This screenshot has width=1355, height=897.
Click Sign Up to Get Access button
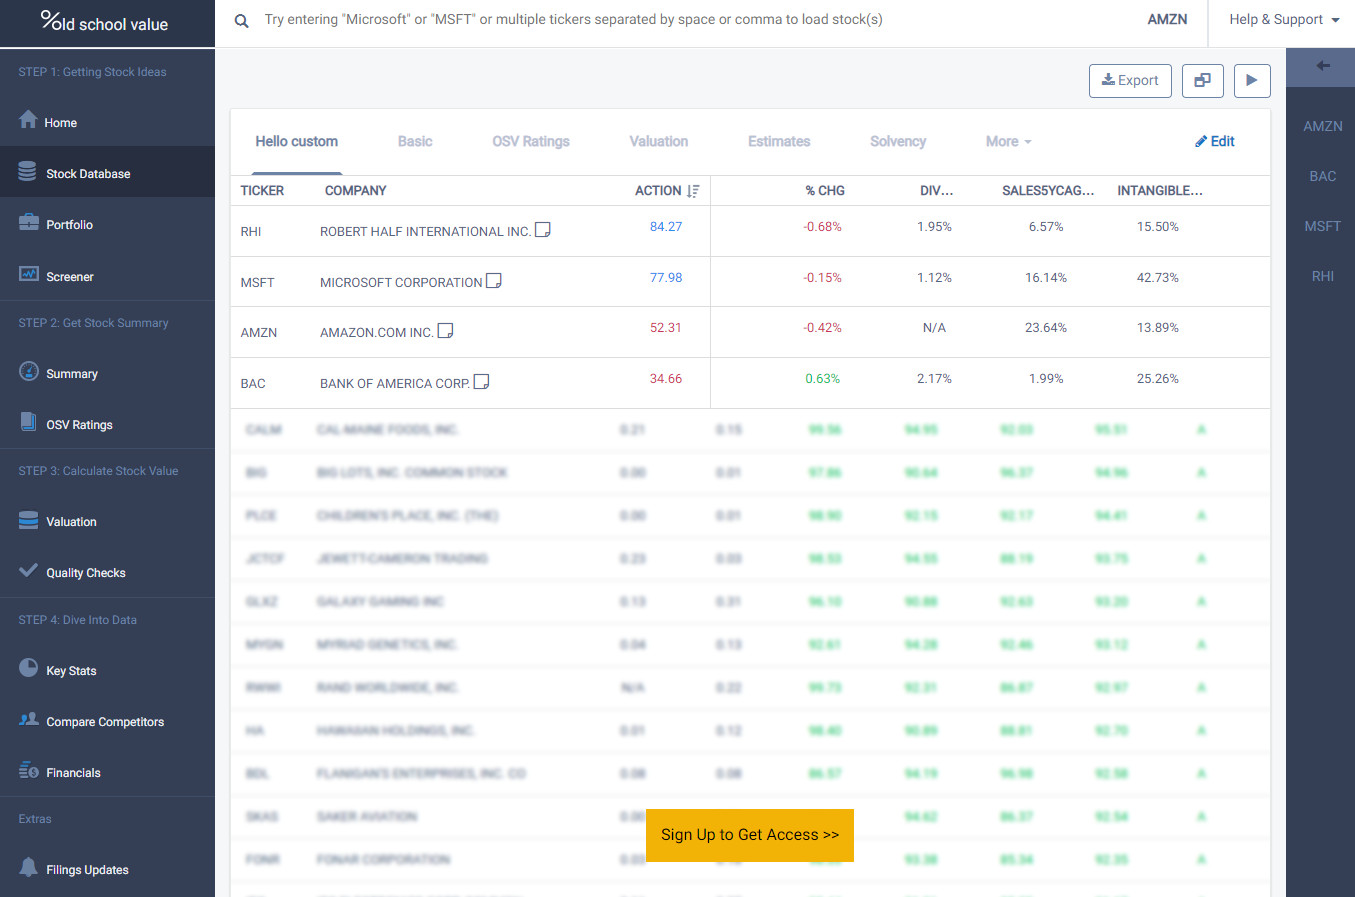point(750,835)
